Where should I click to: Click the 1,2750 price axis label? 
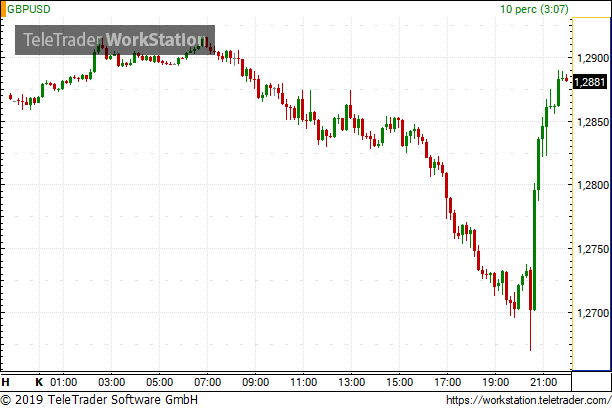(593, 249)
